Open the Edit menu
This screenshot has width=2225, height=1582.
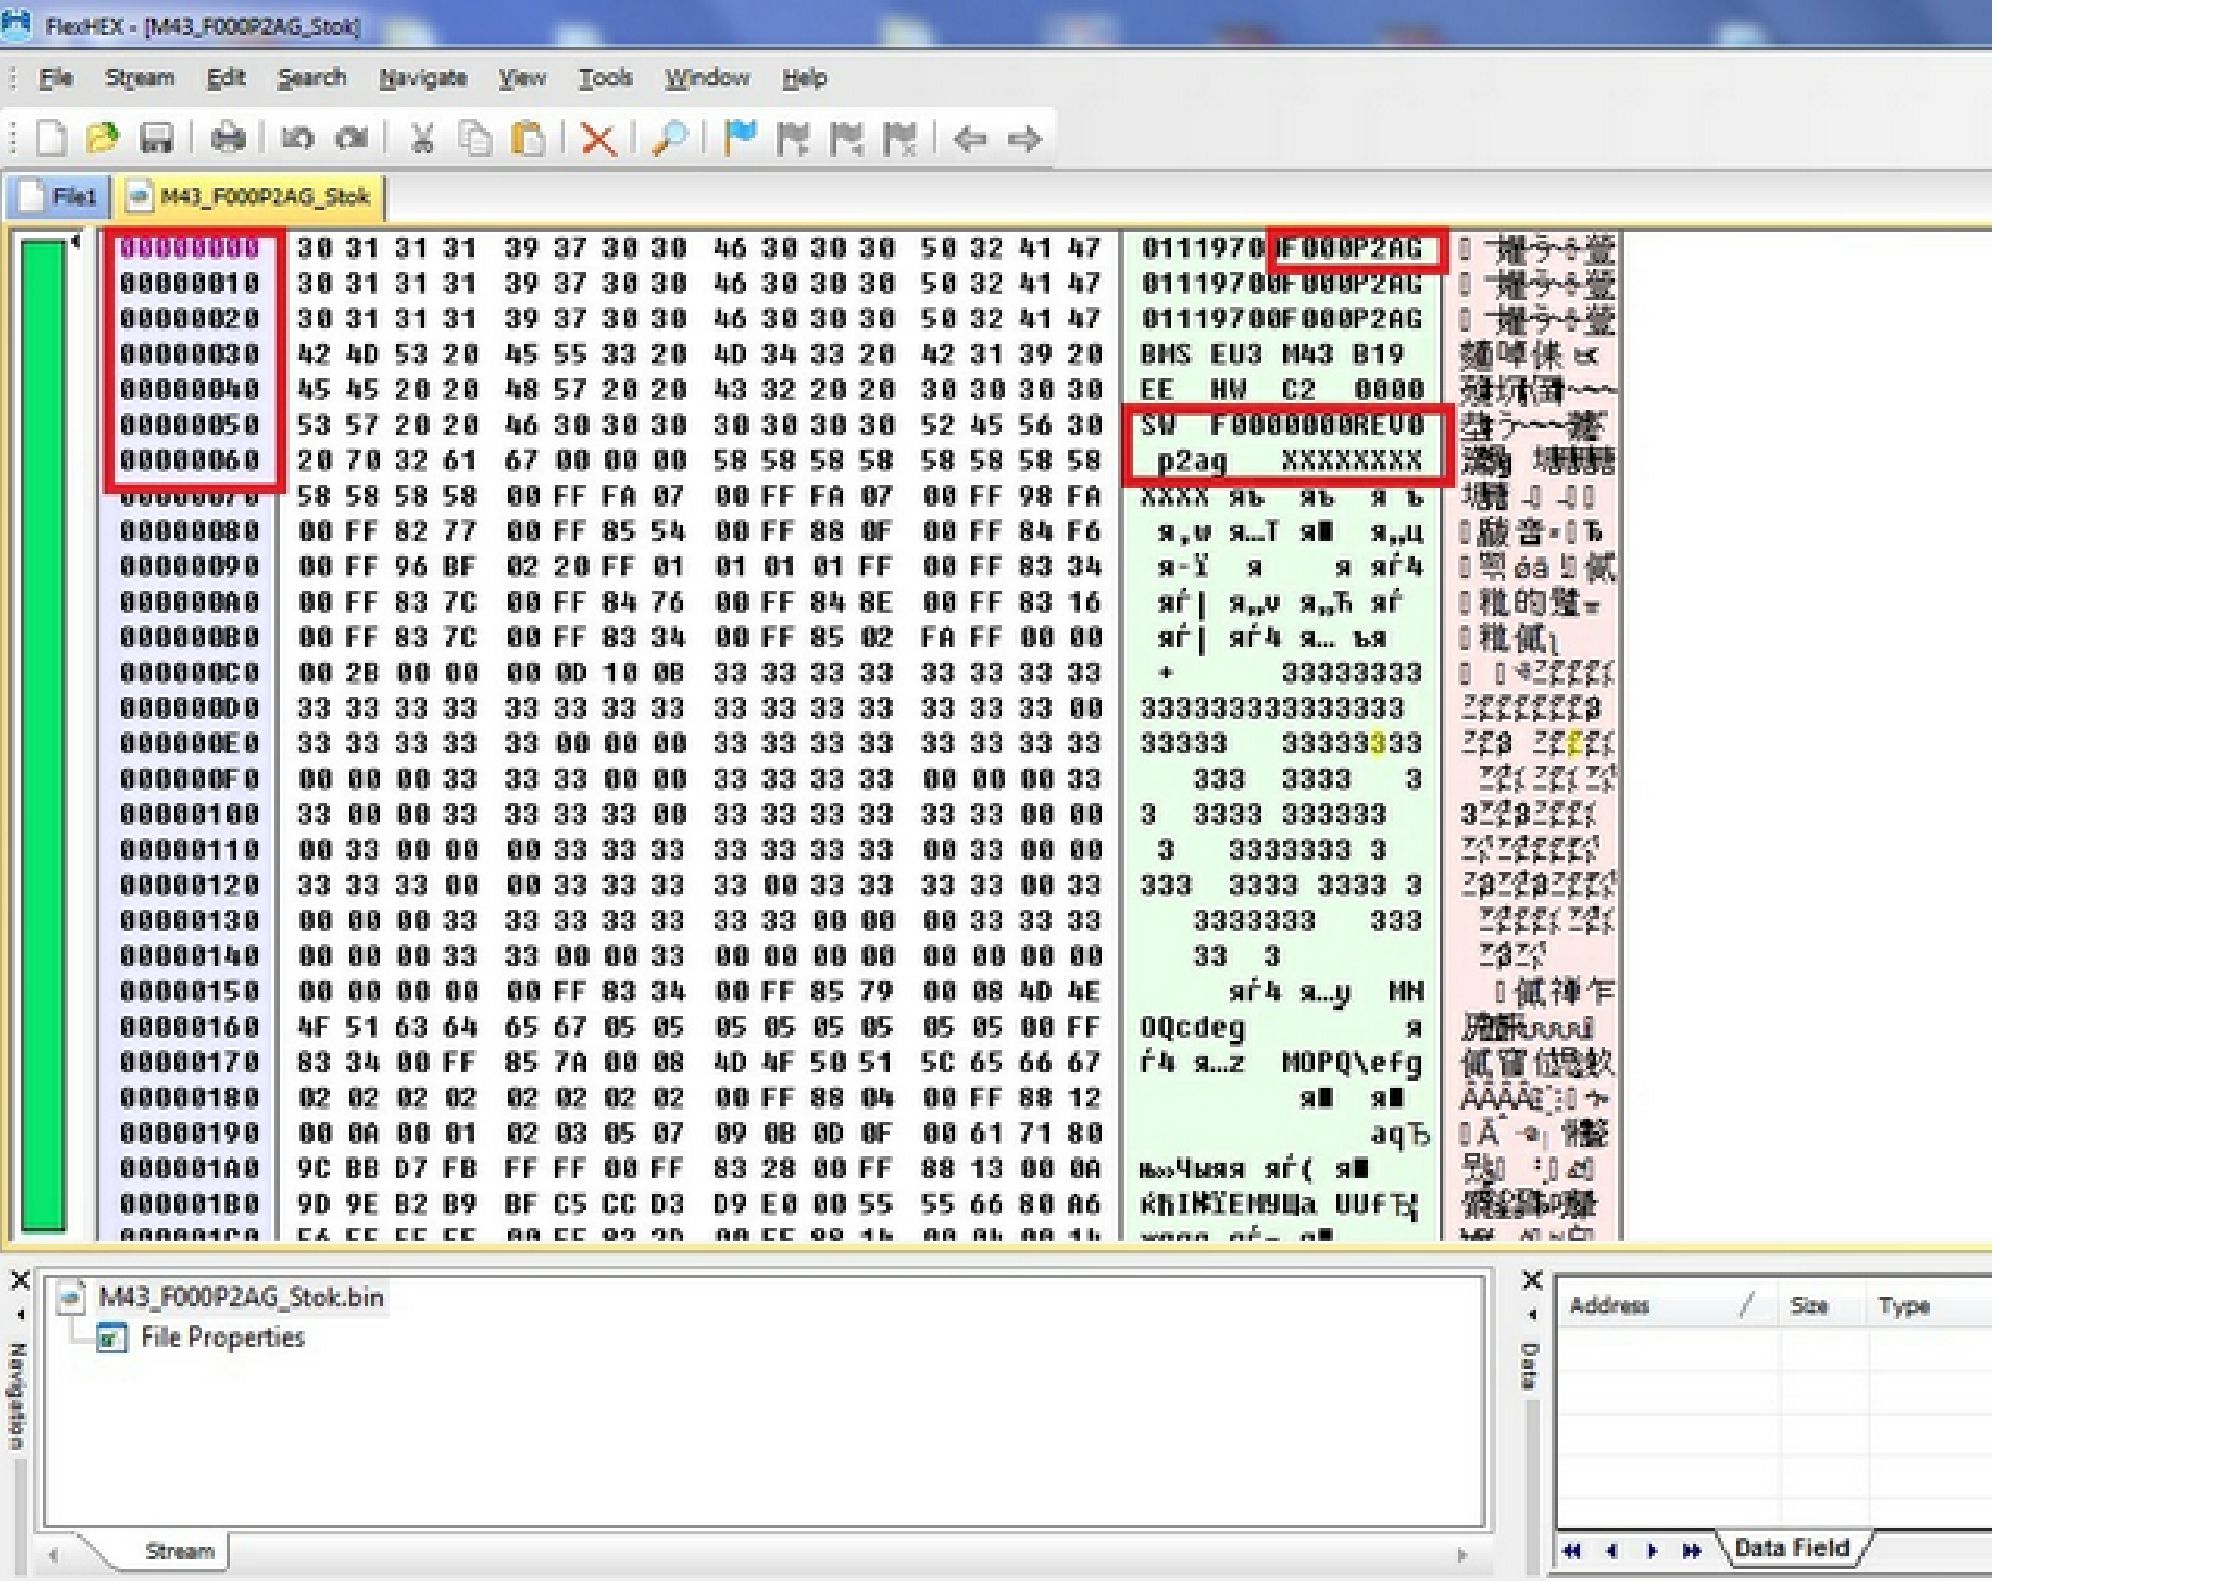(x=226, y=78)
